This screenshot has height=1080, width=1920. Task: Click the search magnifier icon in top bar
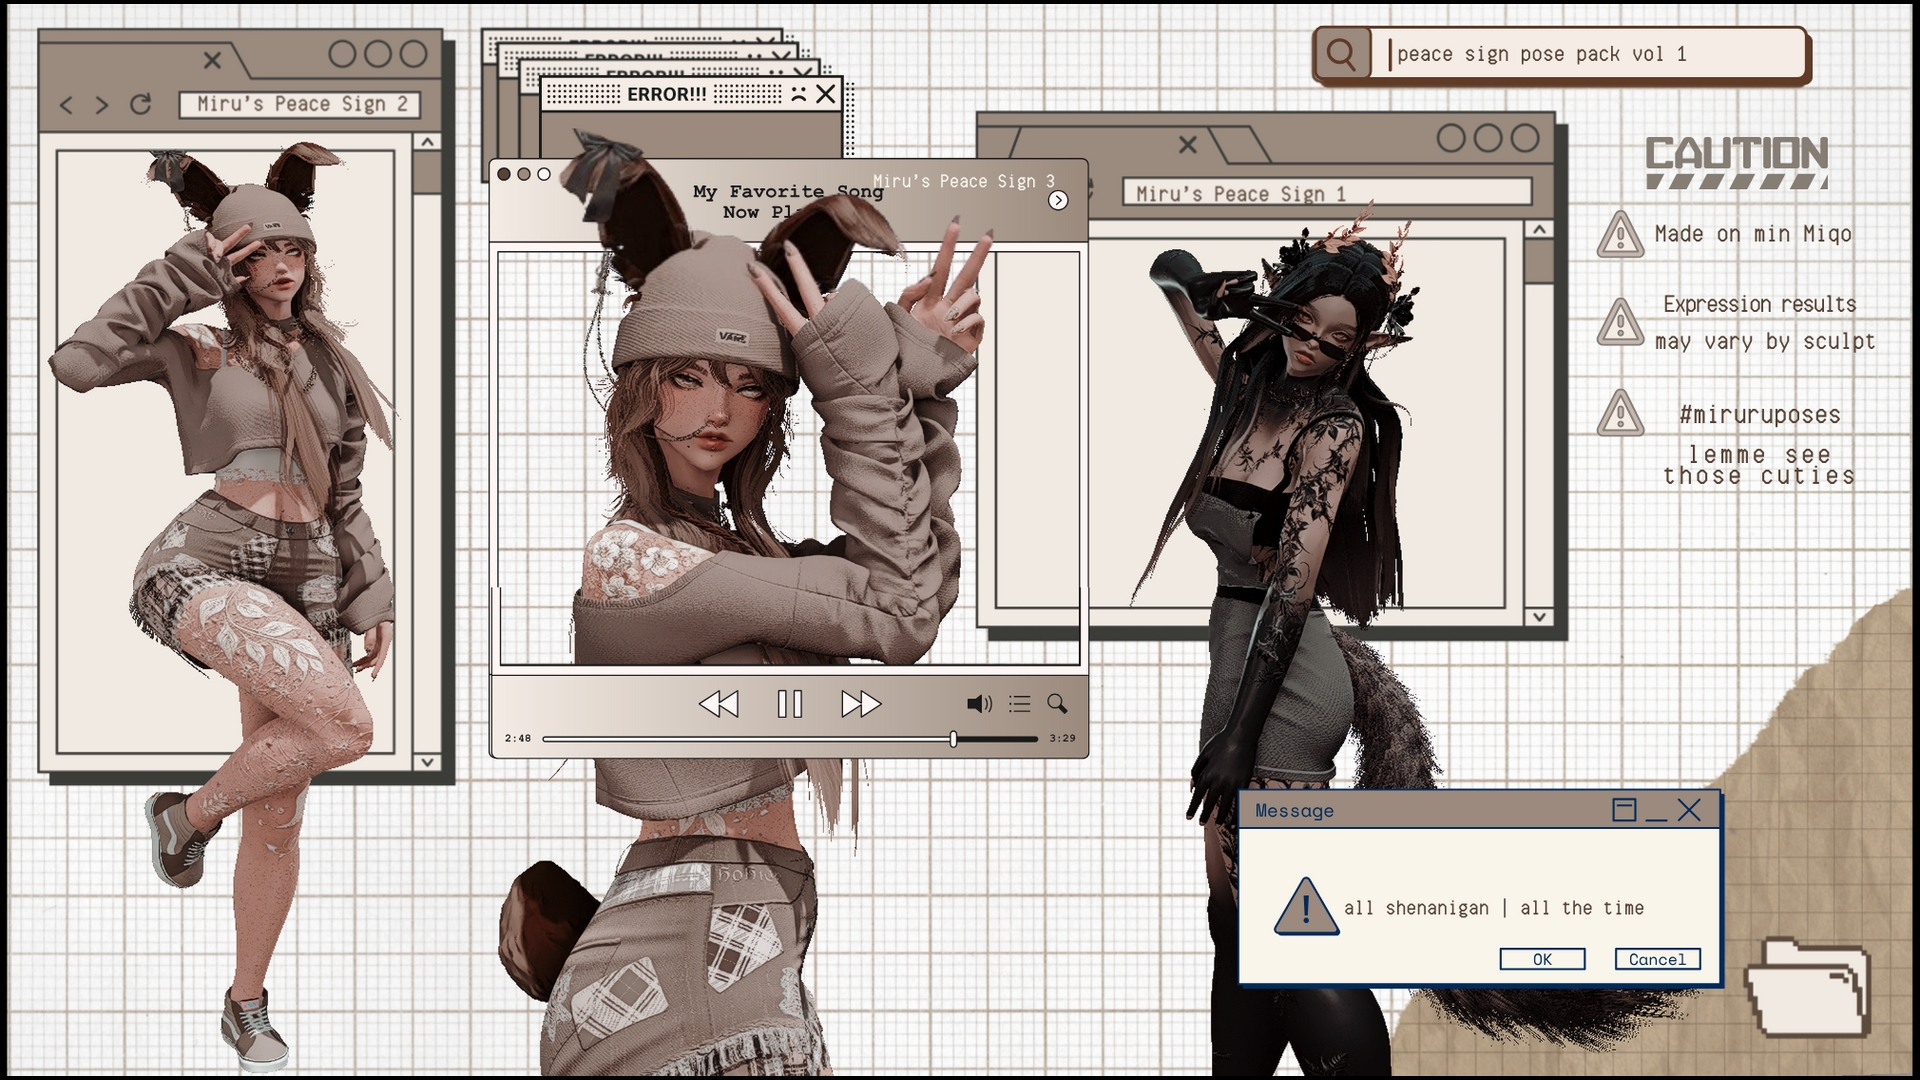coord(1341,54)
